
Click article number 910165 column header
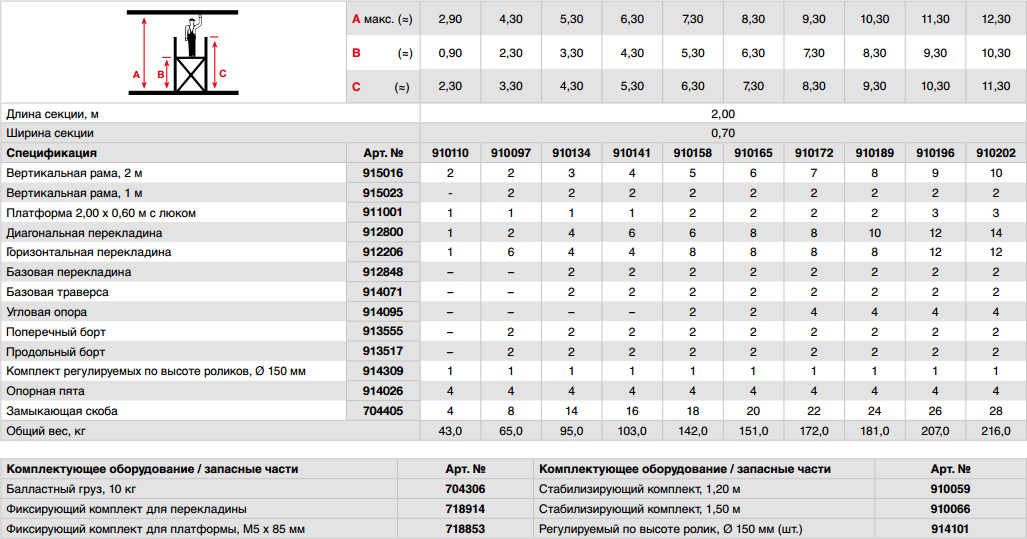753,153
